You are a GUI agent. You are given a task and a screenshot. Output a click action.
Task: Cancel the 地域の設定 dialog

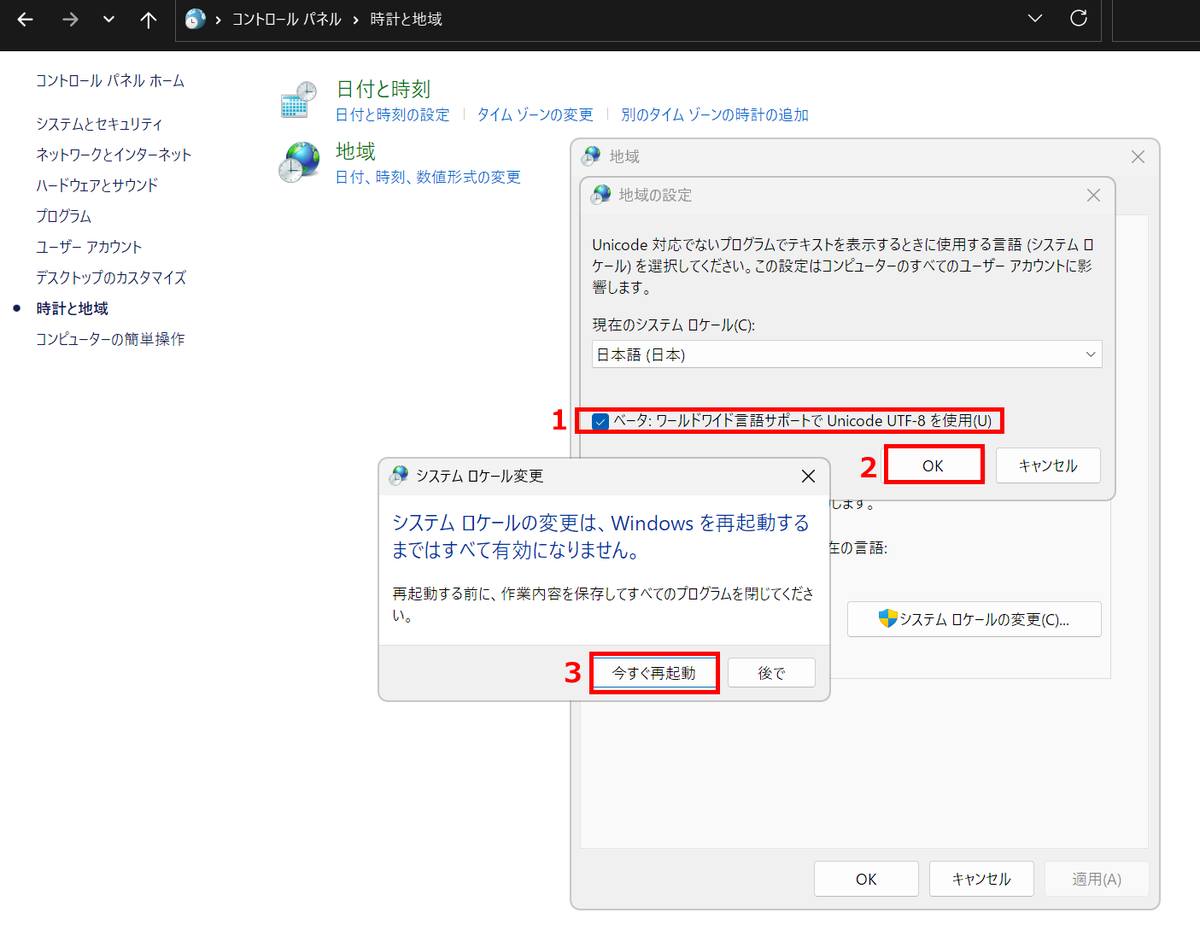(x=1048, y=465)
